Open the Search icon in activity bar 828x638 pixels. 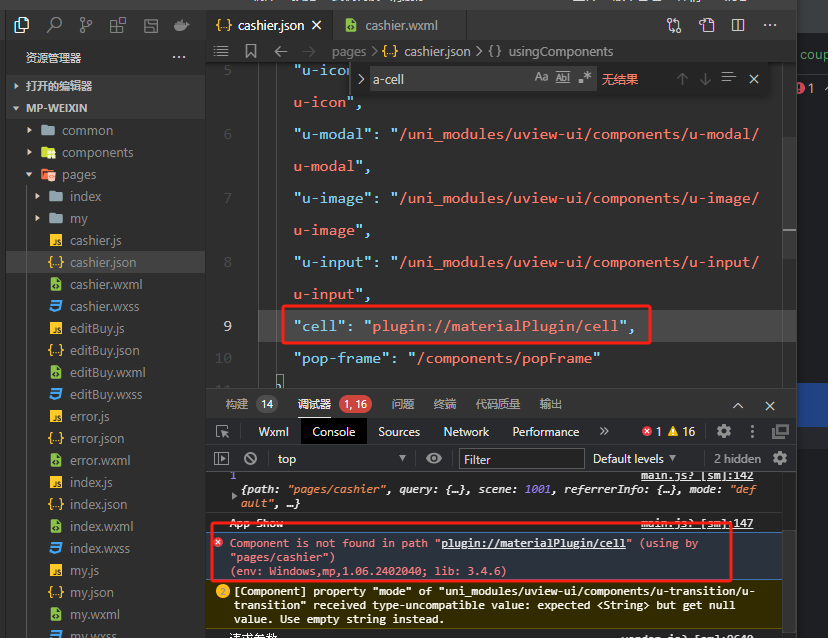click(x=54, y=25)
